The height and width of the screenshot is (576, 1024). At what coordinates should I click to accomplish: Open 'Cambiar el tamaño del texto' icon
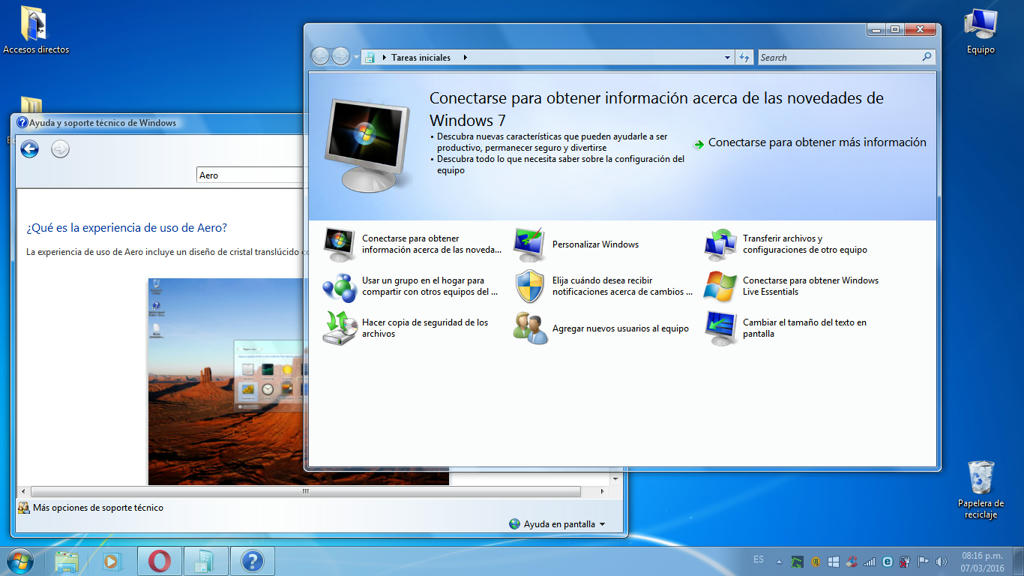click(x=720, y=328)
